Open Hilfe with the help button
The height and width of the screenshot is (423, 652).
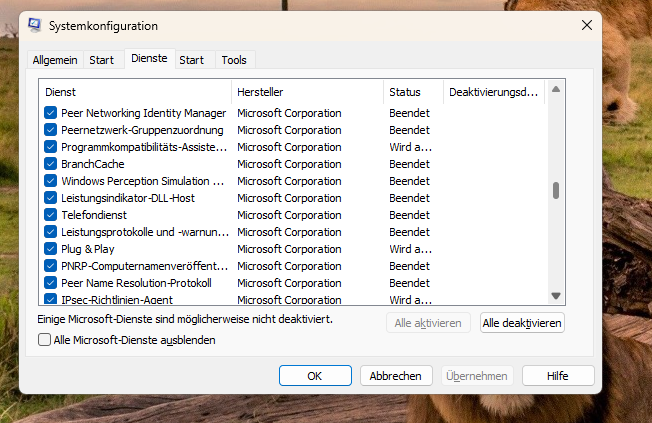tap(558, 376)
